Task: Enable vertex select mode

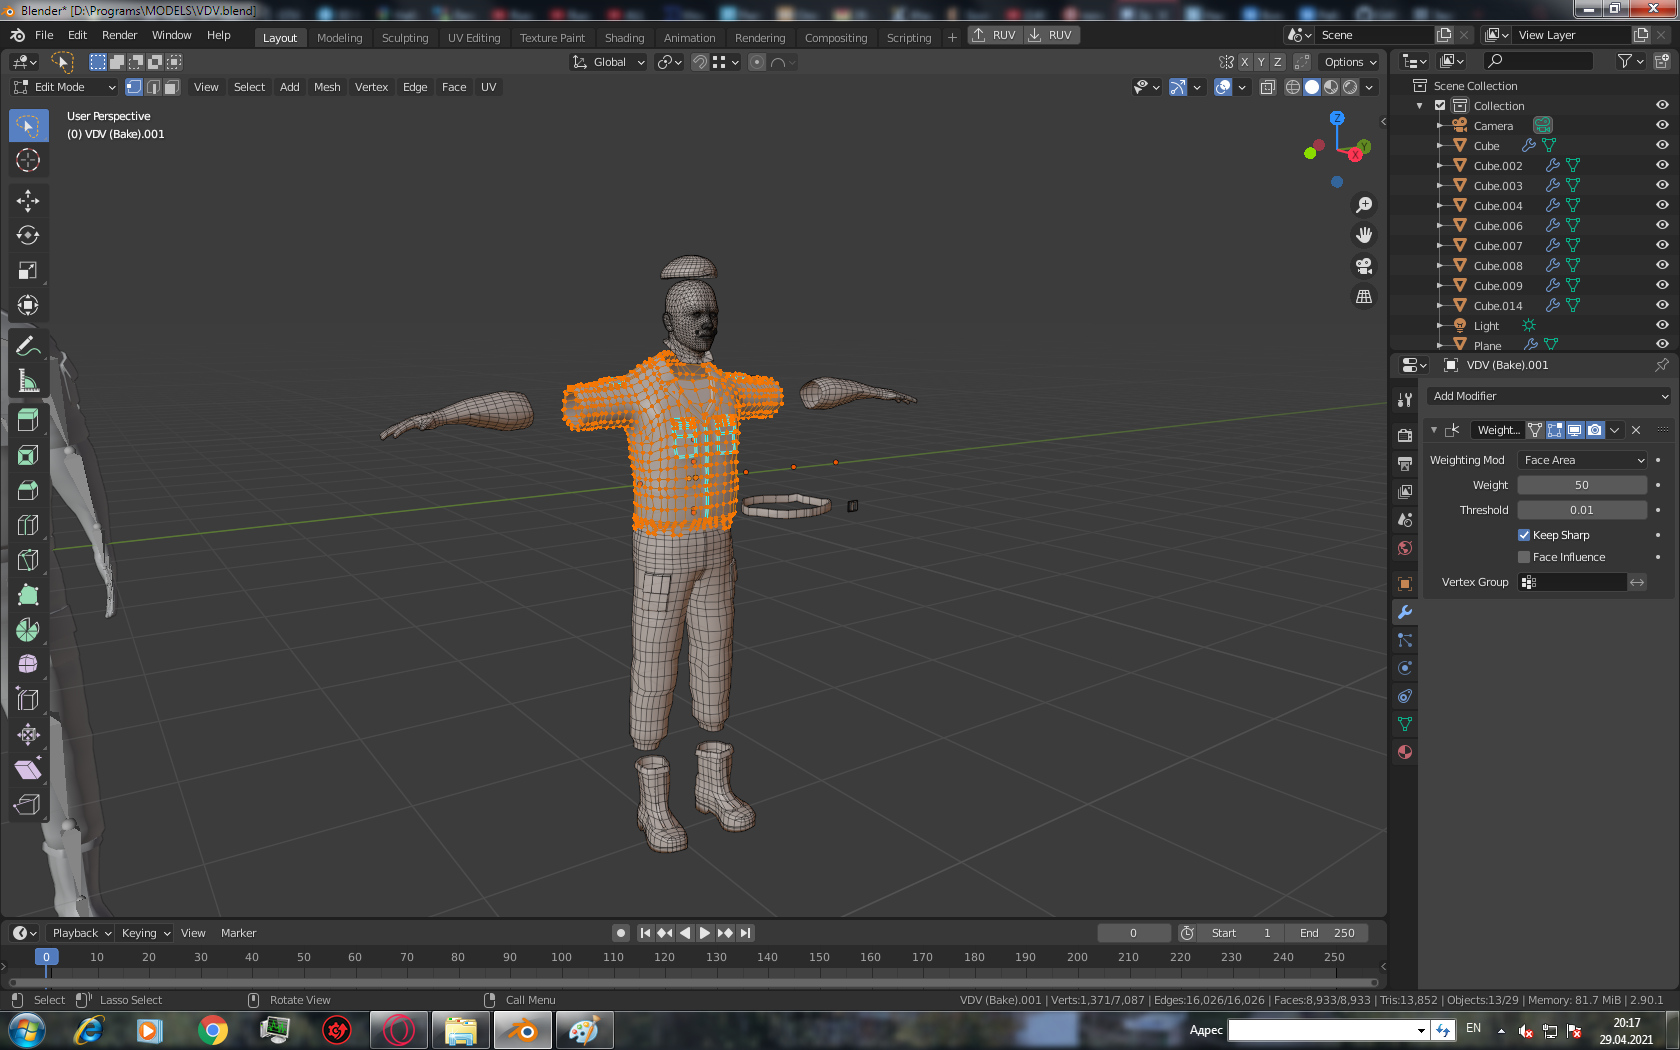Action: coord(134,87)
